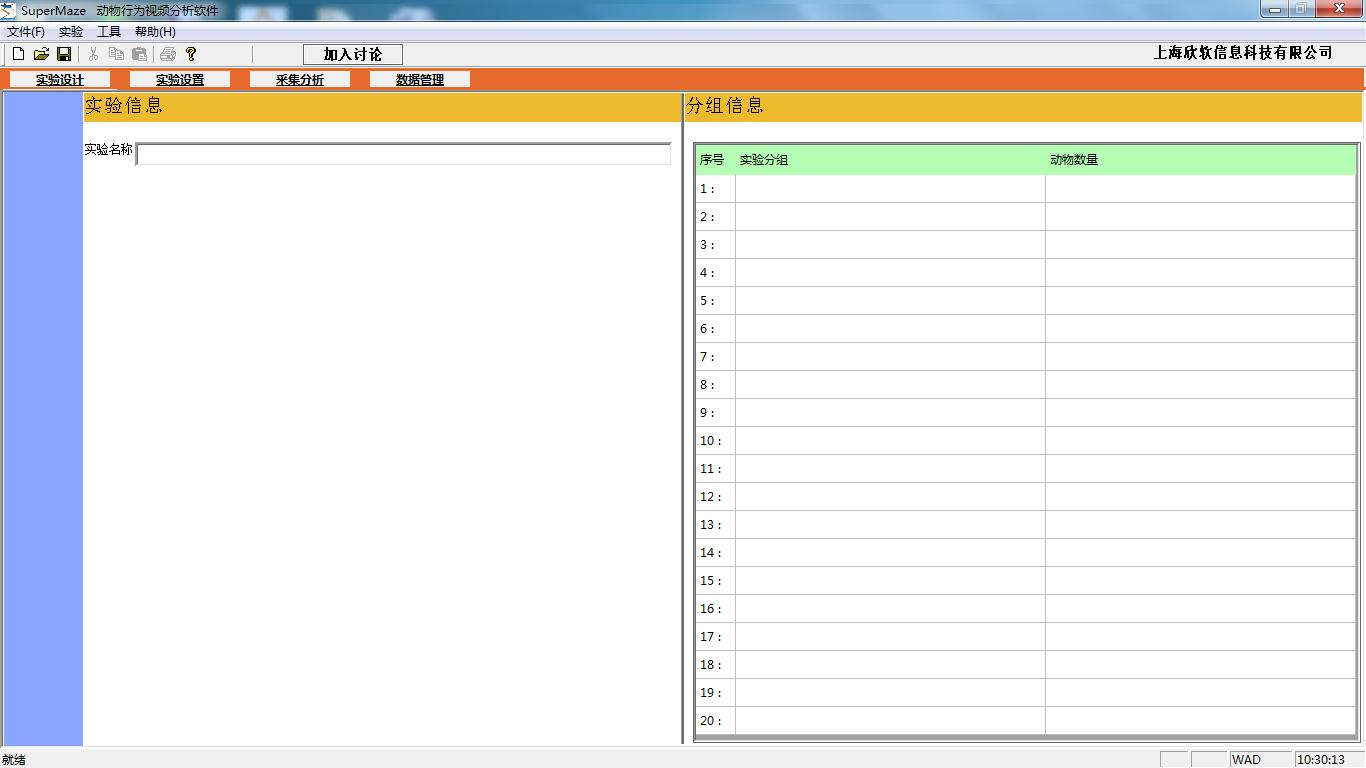This screenshot has width=1366, height=768.
Task: Open the 工具 menu
Action: pyautogui.click(x=109, y=32)
